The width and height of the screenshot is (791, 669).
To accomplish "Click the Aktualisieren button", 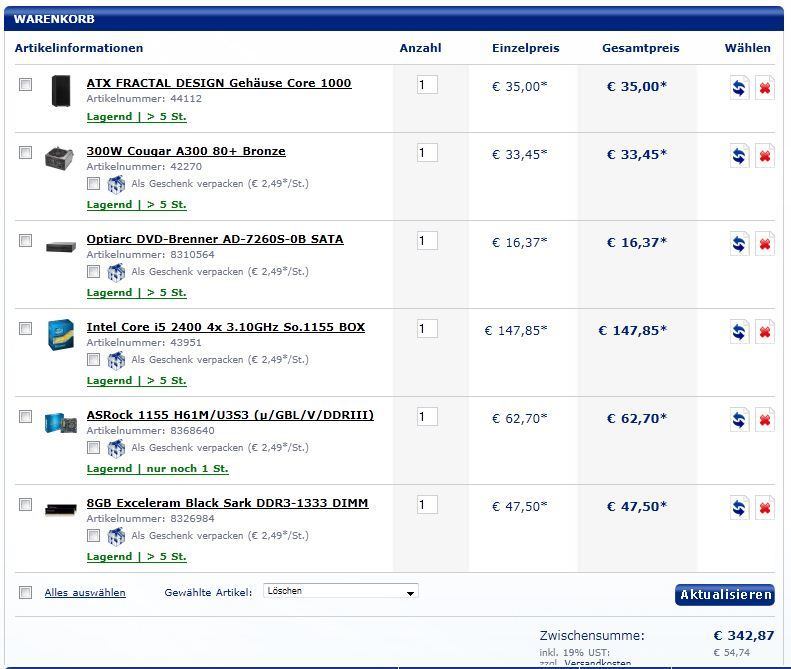I will [x=724, y=595].
